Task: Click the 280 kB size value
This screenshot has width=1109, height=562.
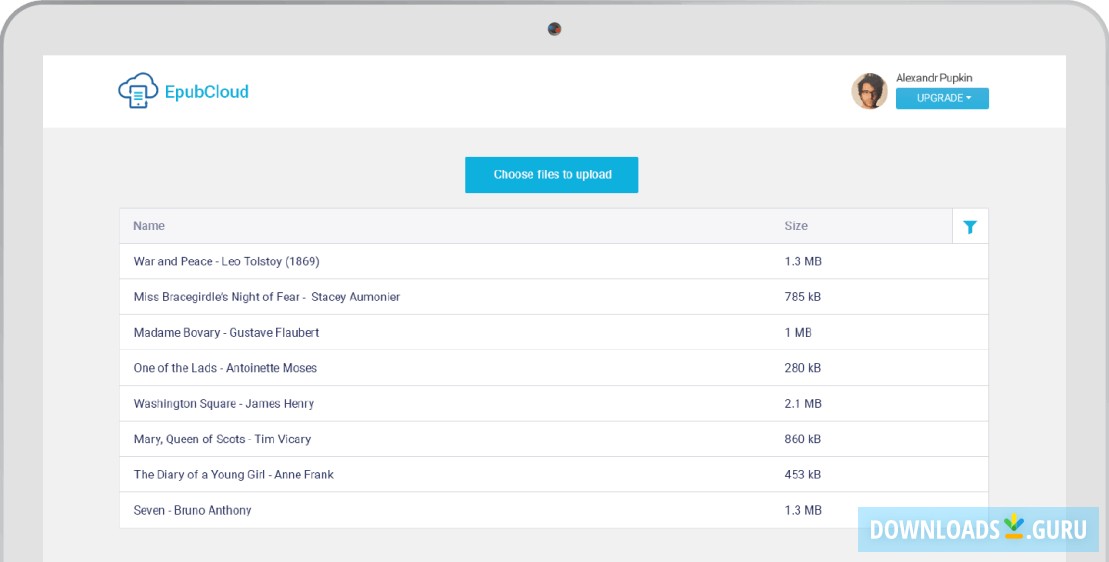Action: tap(803, 368)
